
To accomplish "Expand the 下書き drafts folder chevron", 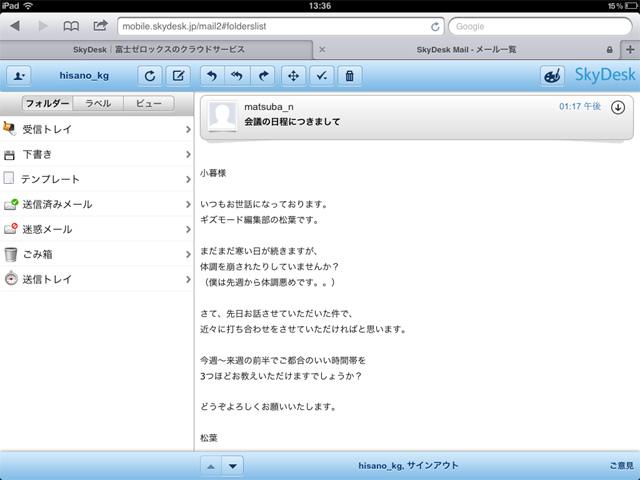I will 188,154.
